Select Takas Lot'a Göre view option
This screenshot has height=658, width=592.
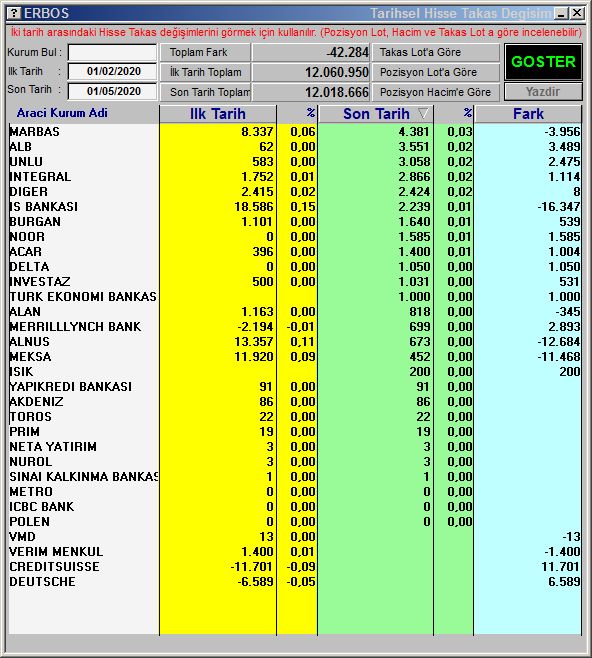point(436,52)
